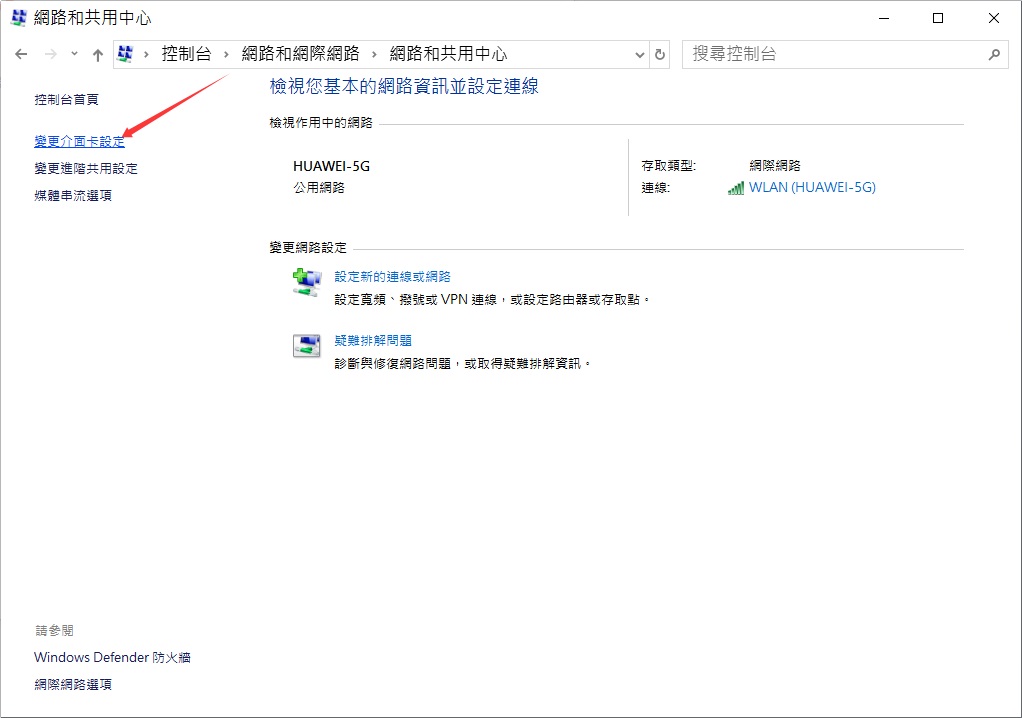Click the Forward navigation arrow
Viewport: 1022px width, 718px height.
[x=50, y=54]
